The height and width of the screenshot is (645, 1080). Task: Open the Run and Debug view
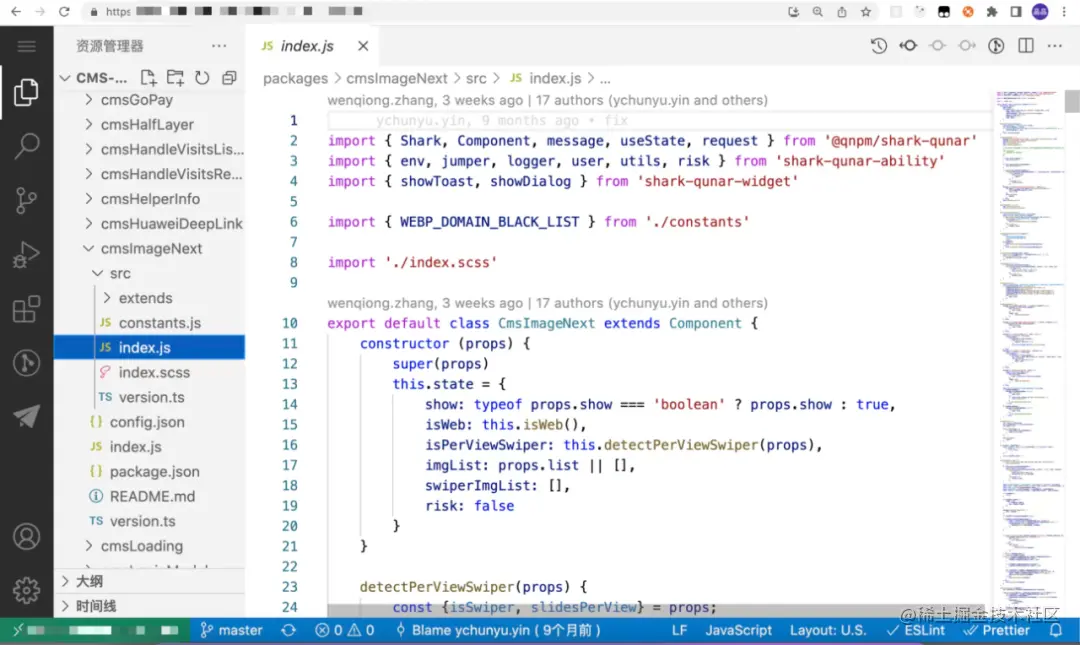26,254
